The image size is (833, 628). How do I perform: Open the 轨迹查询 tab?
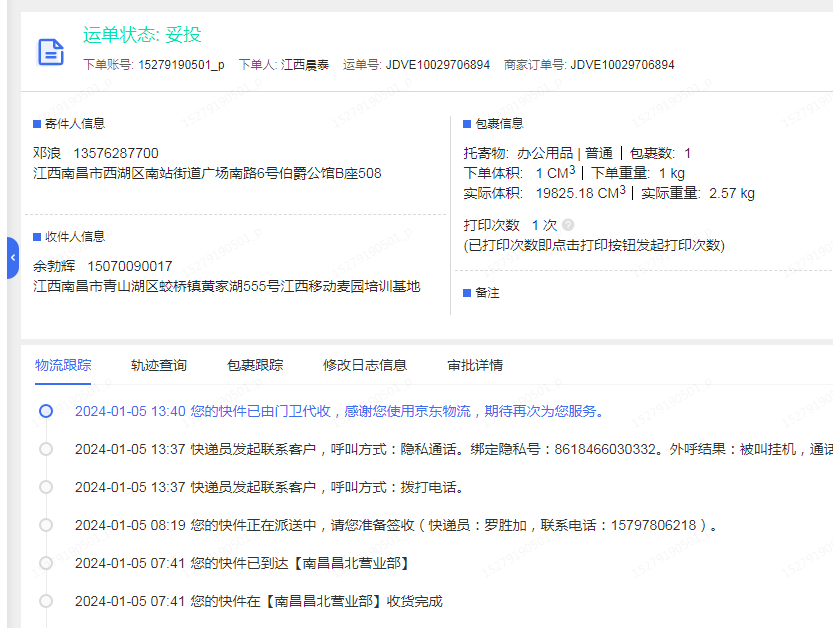click(x=159, y=365)
